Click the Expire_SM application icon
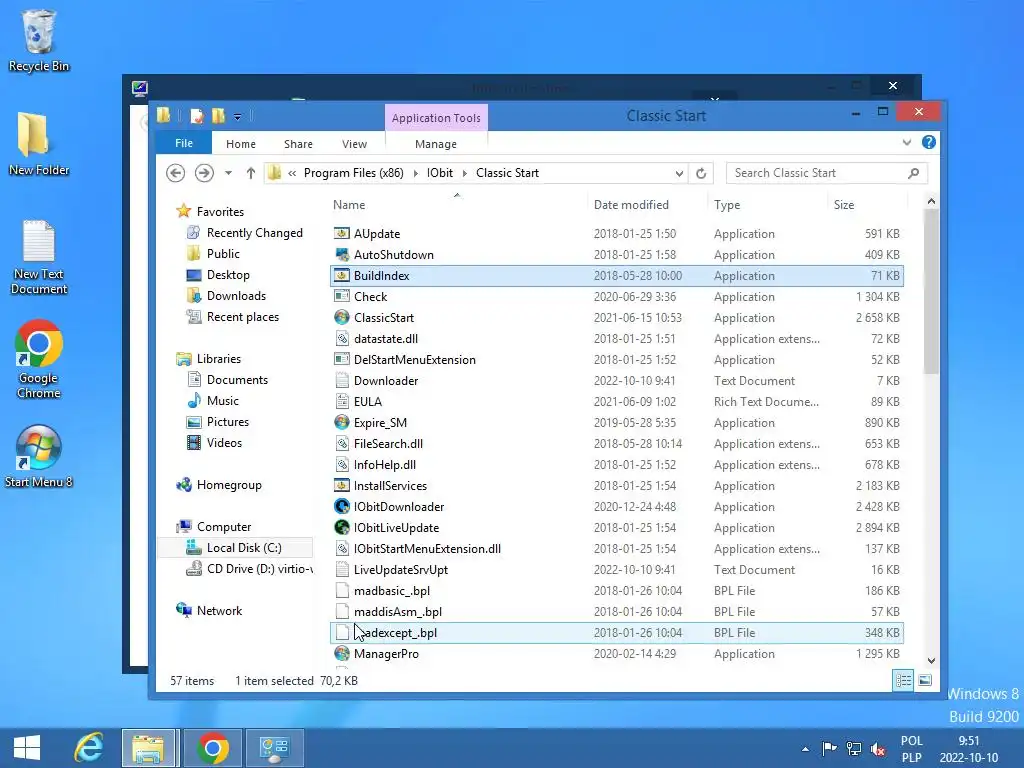The image size is (1024, 768). pyautogui.click(x=342, y=423)
